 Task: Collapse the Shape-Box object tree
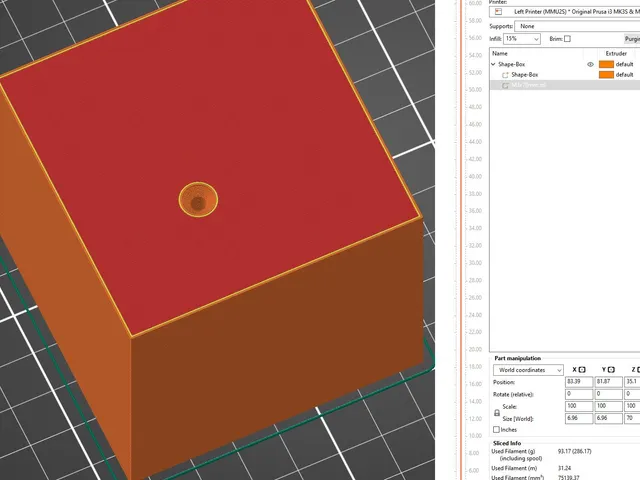[x=493, y=64]
